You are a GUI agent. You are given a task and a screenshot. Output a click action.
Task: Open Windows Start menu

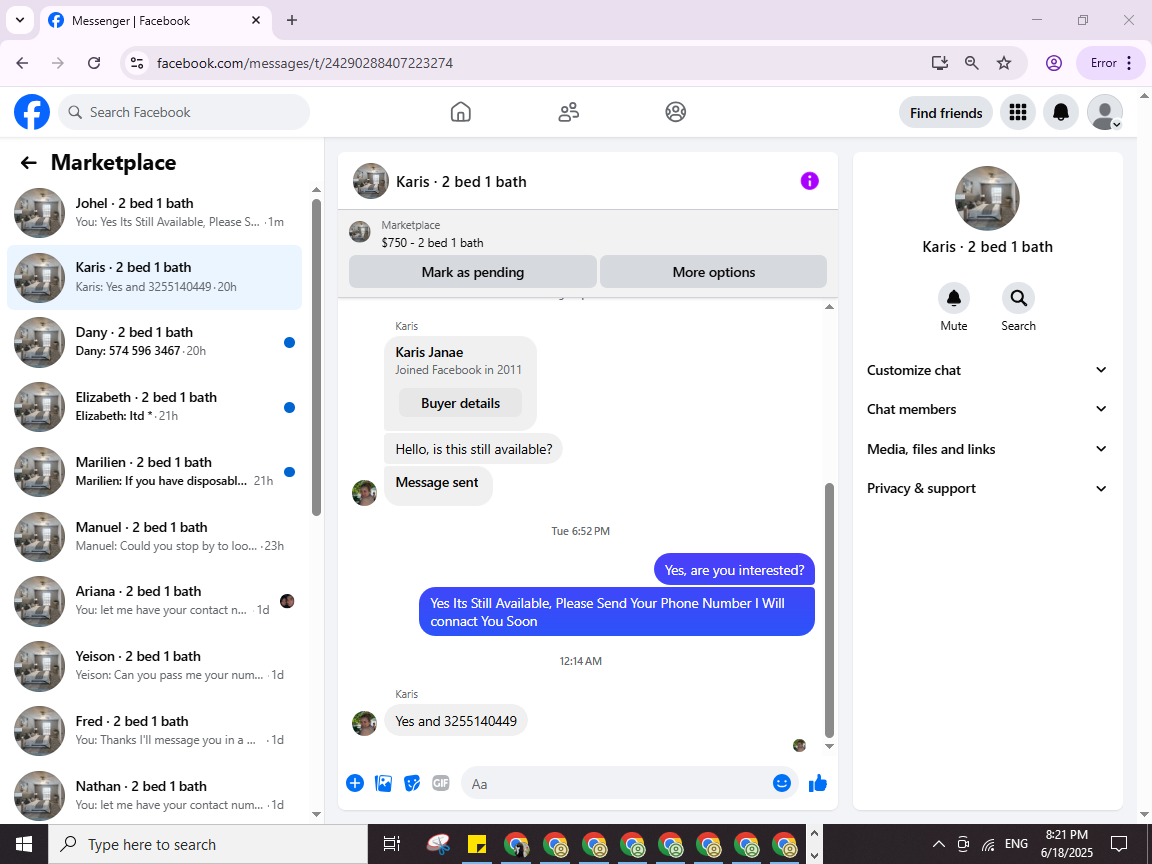(x=24, y=844)
